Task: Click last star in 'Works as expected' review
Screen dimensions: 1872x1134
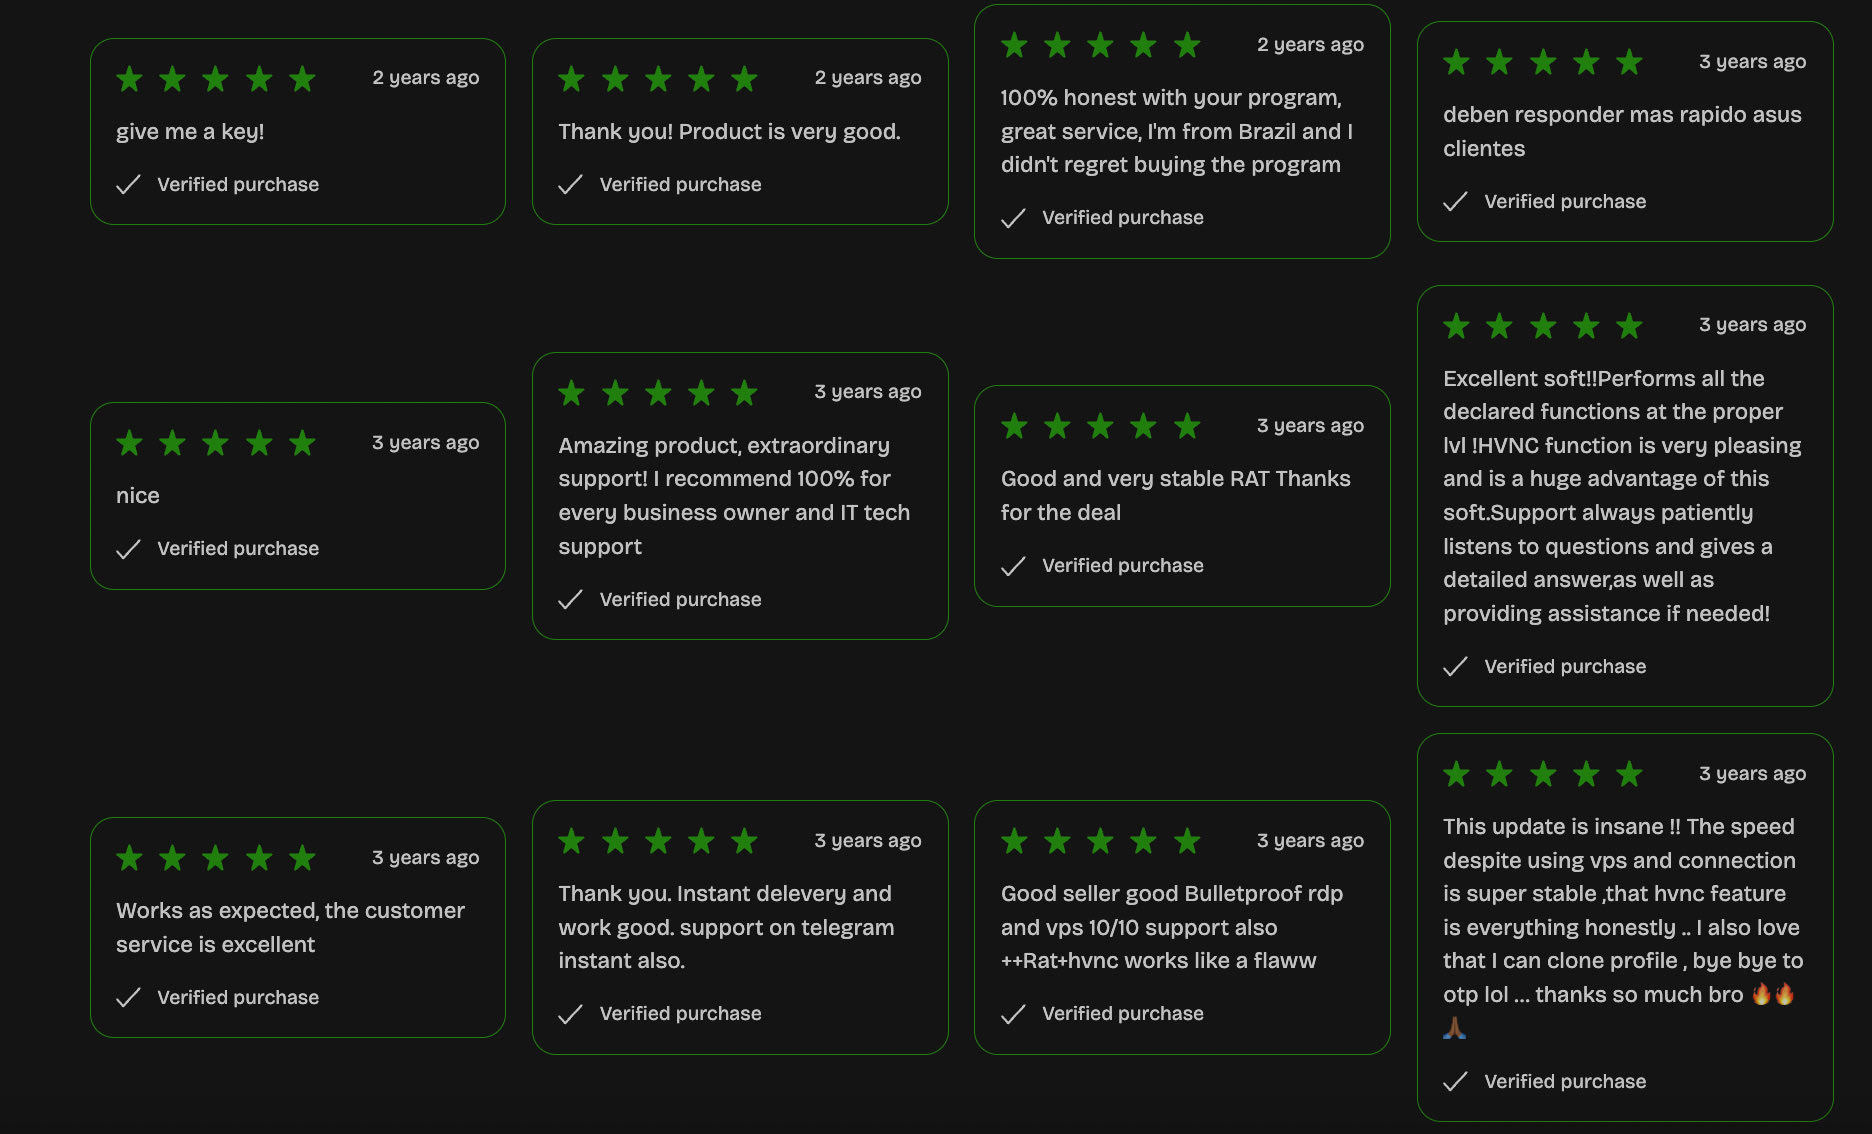Action: tap(302, 857)
